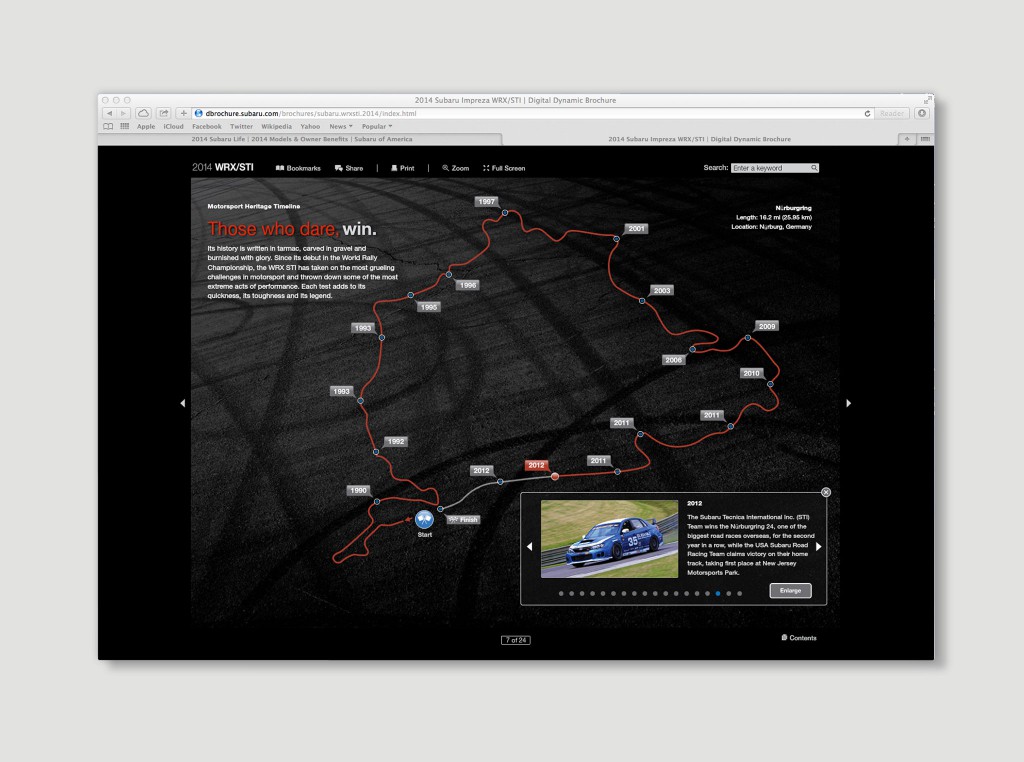Go to the next brochure page arrow
The image size is (1024, 762).
coord(848,403)
